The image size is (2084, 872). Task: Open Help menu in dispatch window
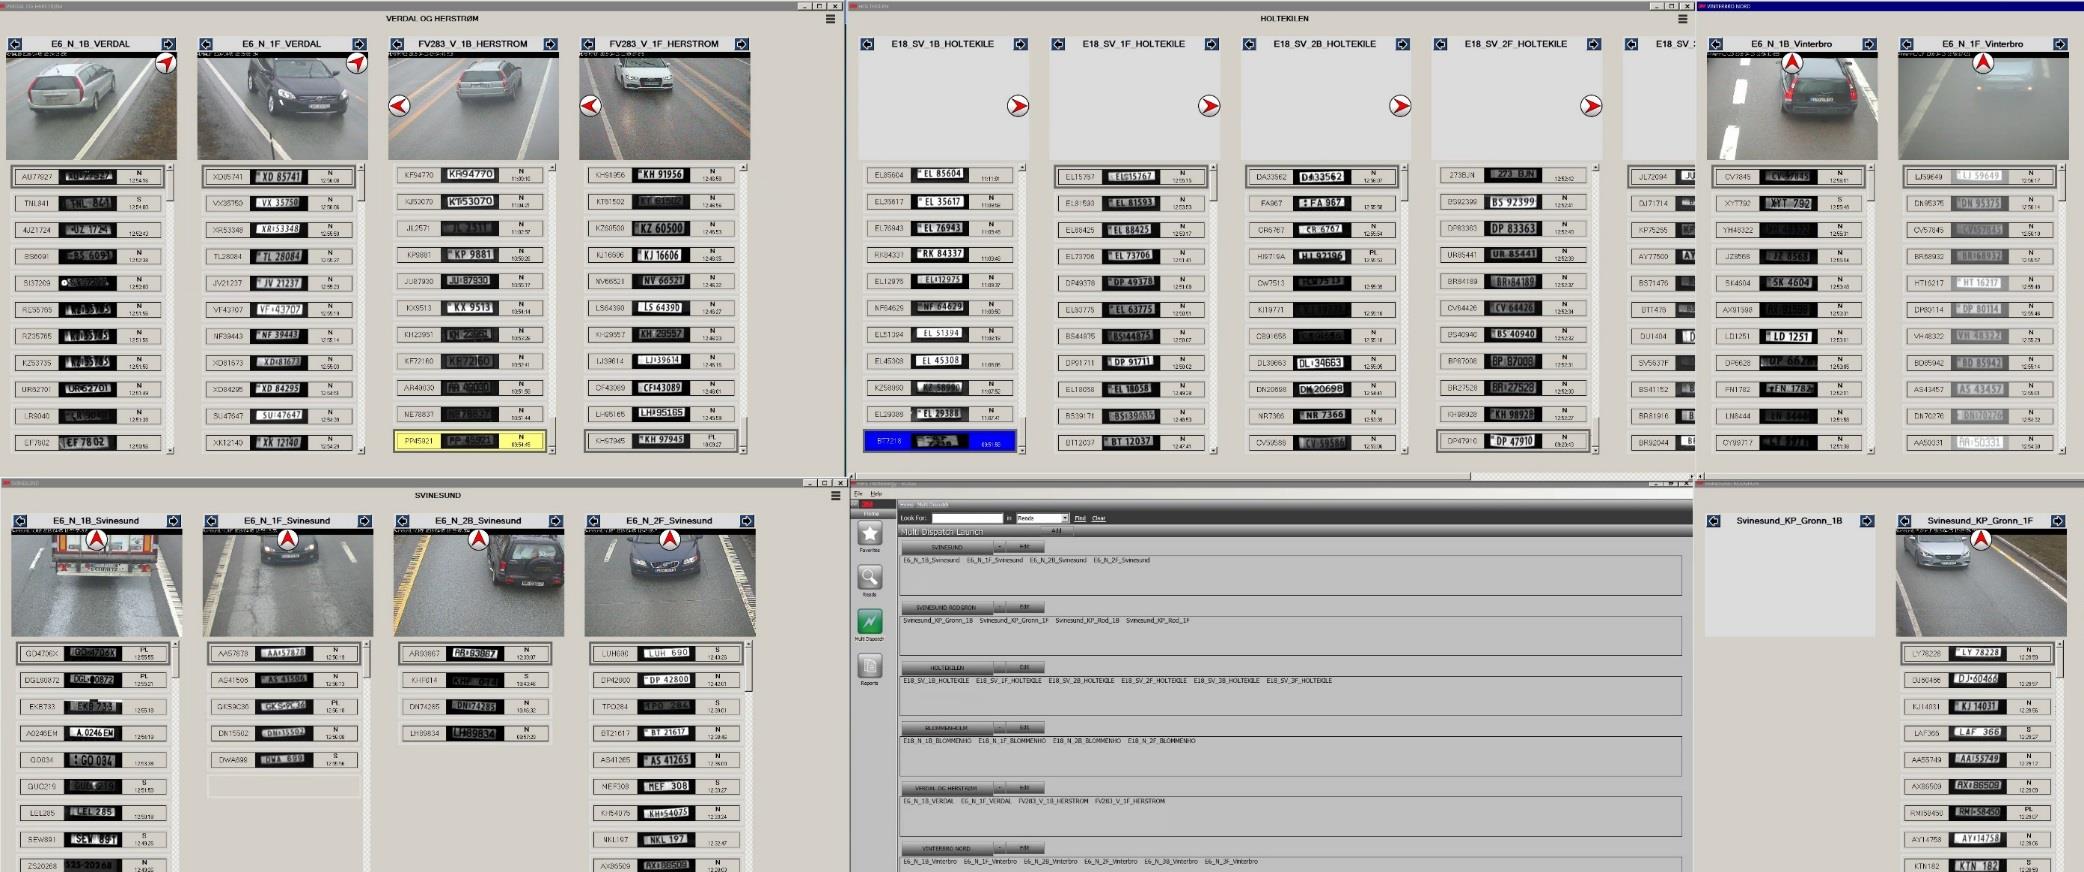876,494
